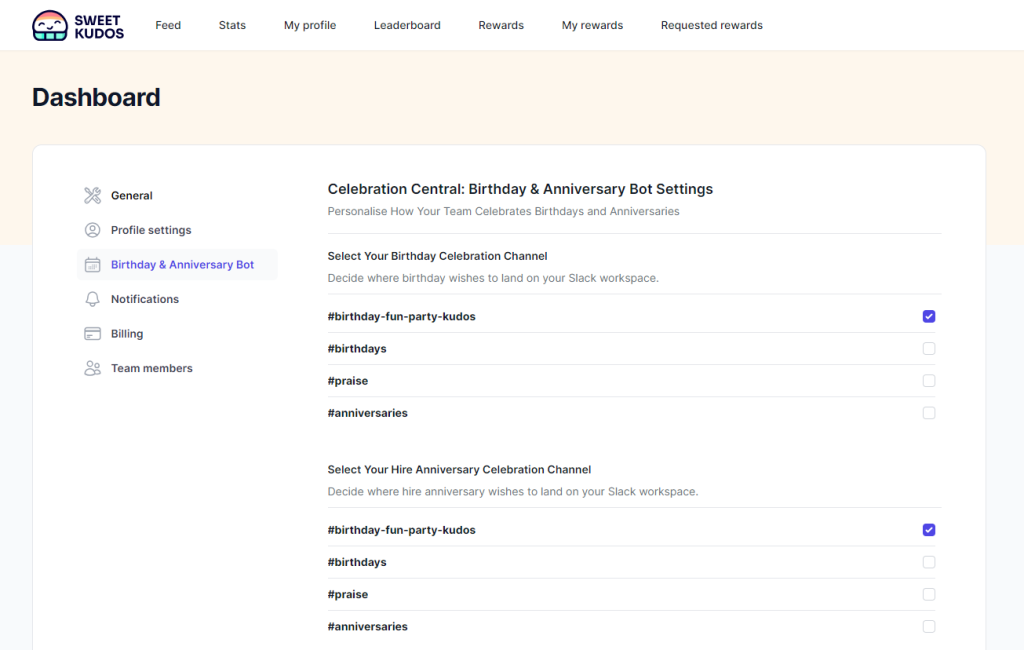The height and width of the screenshot is (650, 1024).
Task: Click the Birthday & Anniversary Bot calendar icon
Action: click(92, 265)
